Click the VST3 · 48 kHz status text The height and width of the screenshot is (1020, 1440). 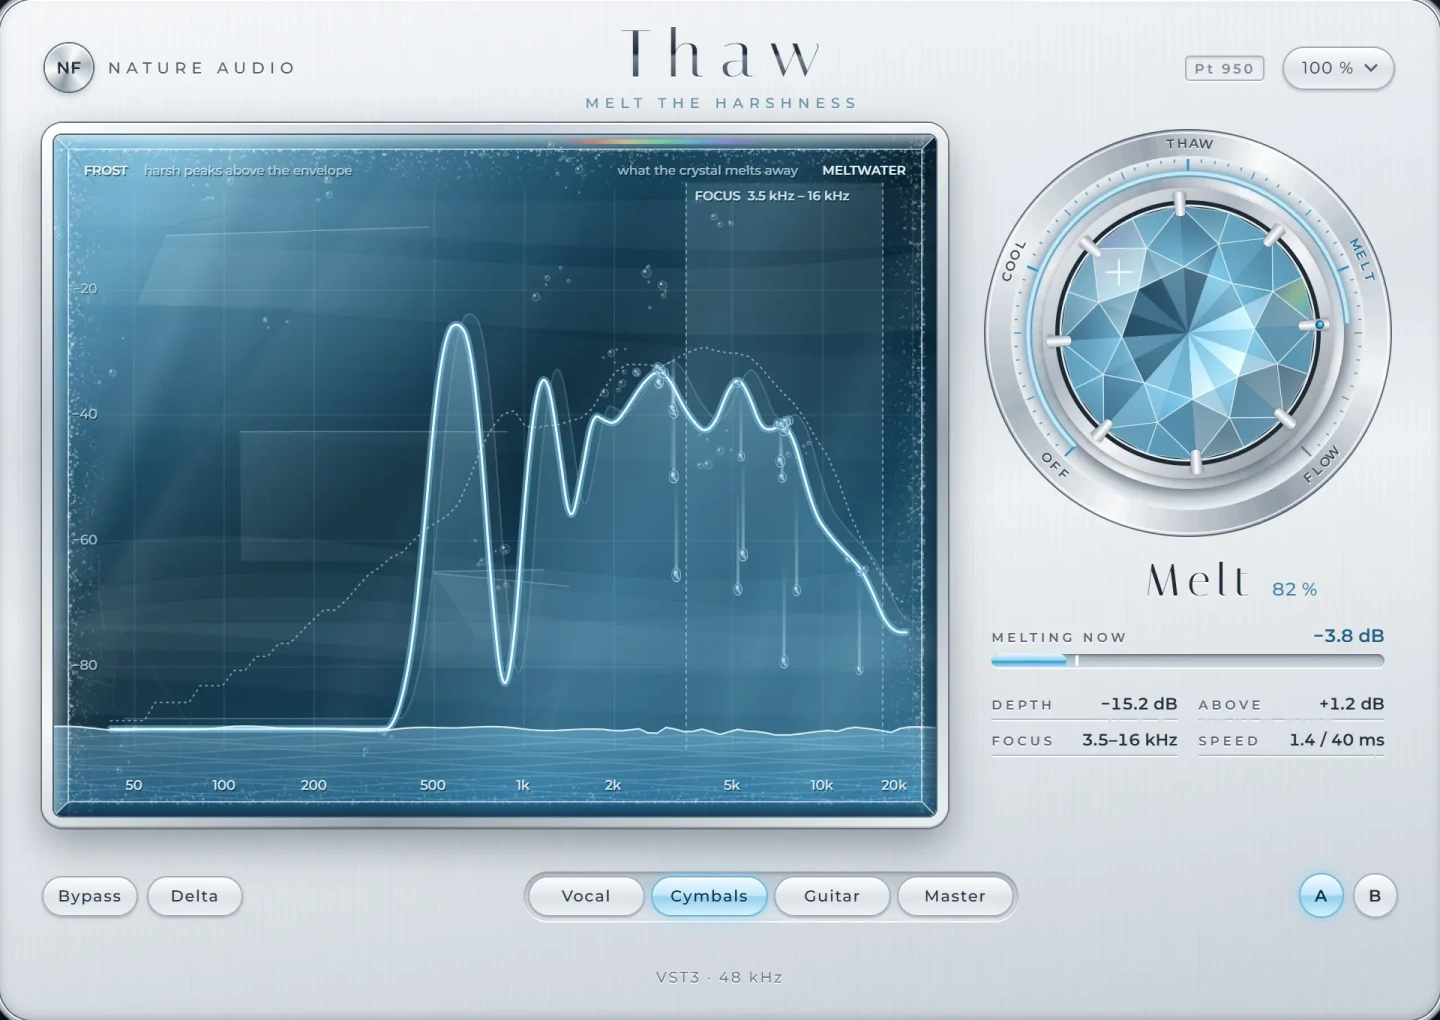tap(719, 977)
